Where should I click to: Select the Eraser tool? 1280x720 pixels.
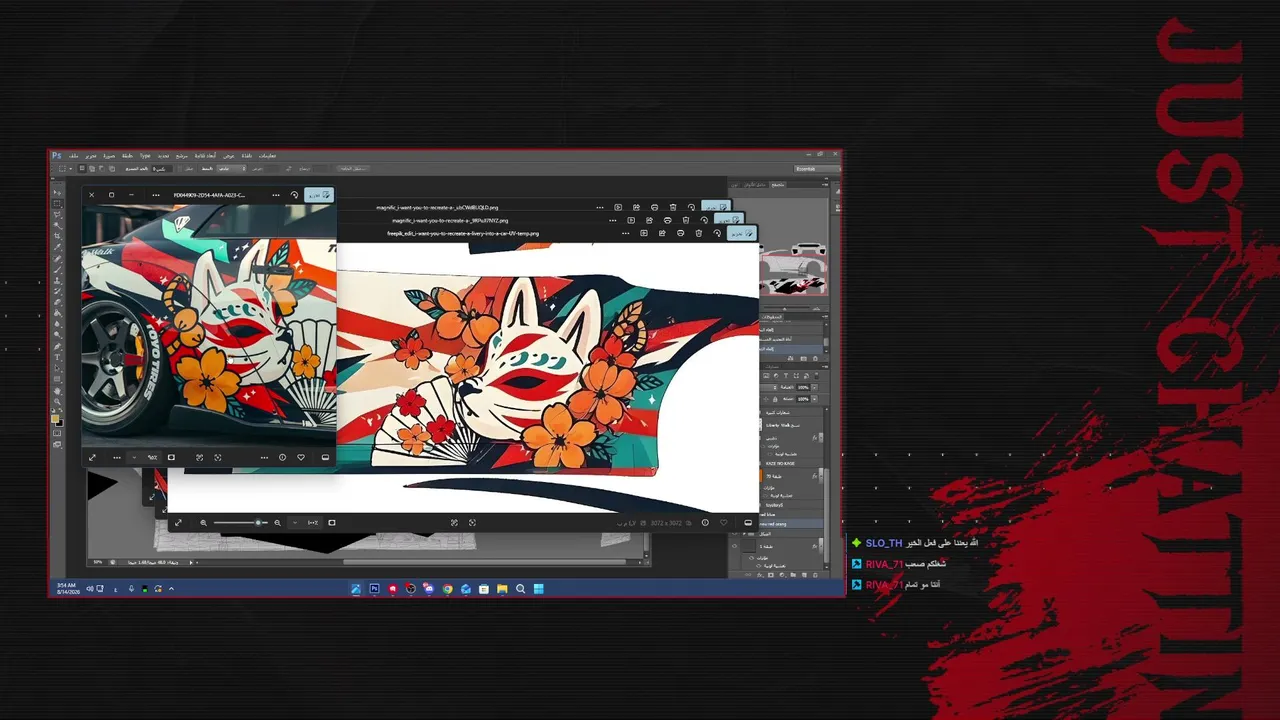pyautogui.click(x=57, y=303)
